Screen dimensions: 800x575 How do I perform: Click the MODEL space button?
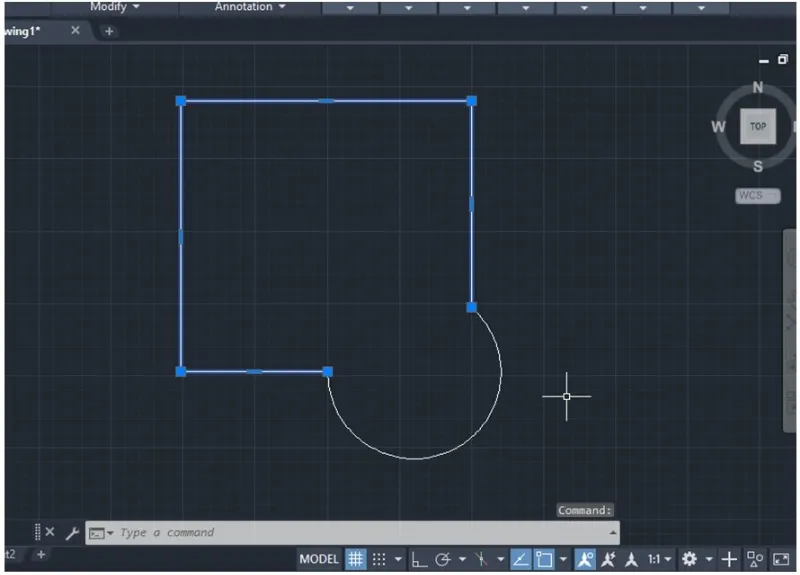pyautogui.click(x=319, y=559)
